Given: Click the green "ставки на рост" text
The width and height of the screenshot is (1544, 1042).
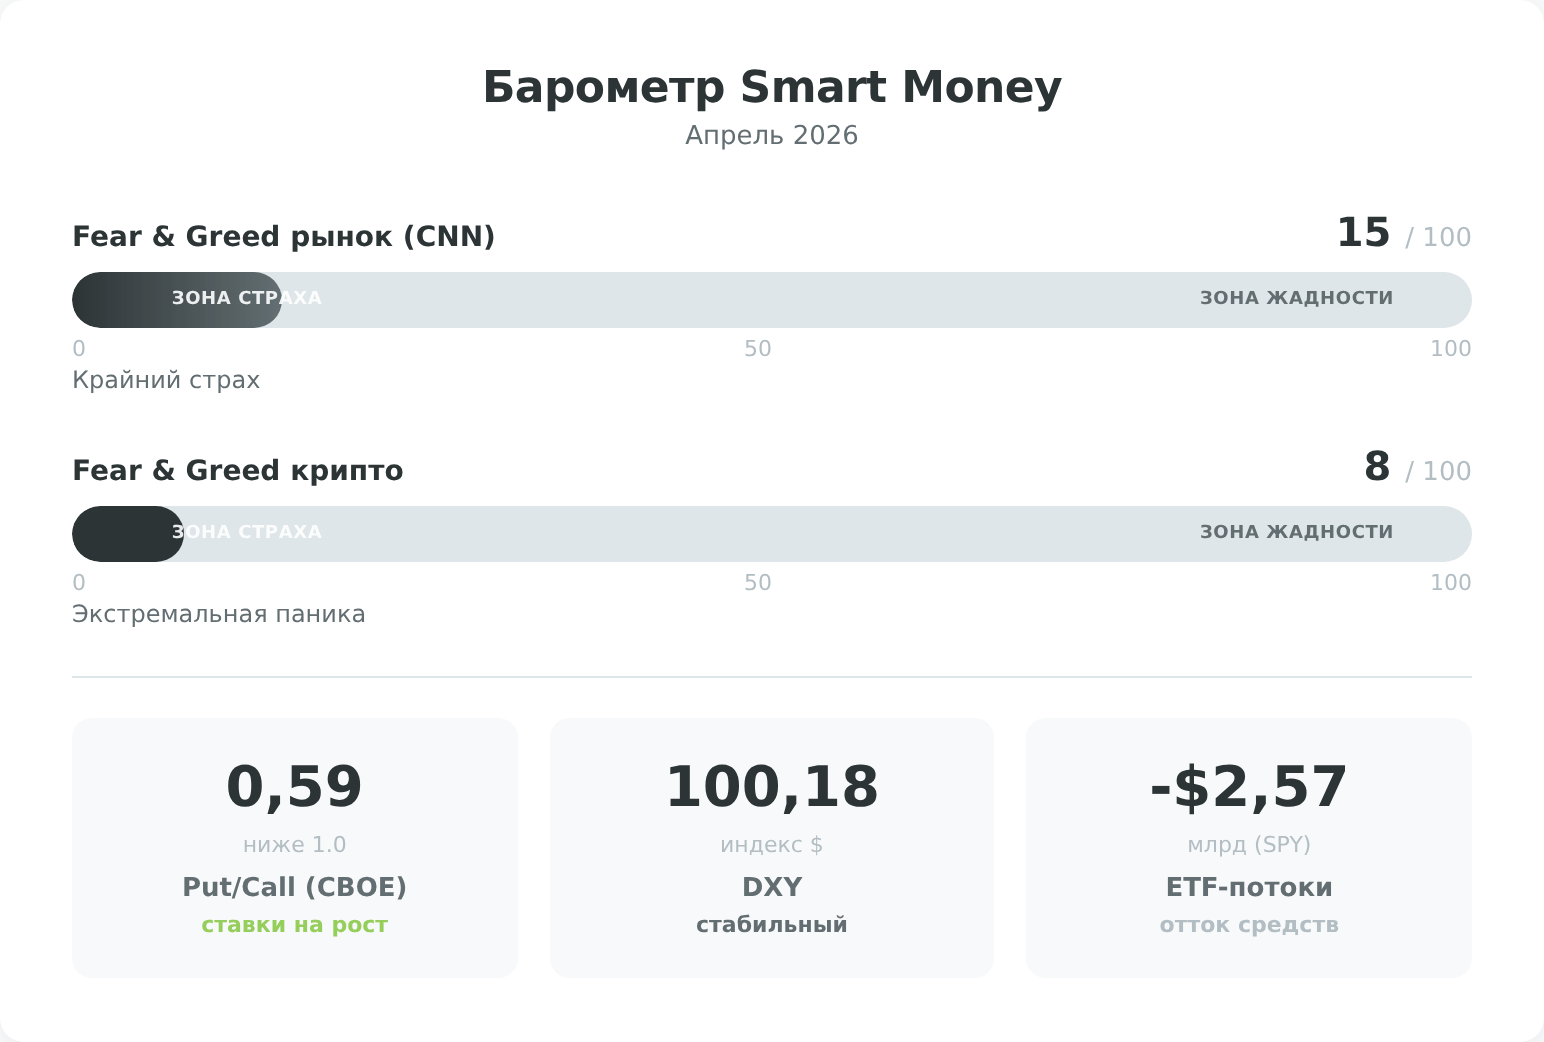Looking at the screenshot, I should point(294,925).
